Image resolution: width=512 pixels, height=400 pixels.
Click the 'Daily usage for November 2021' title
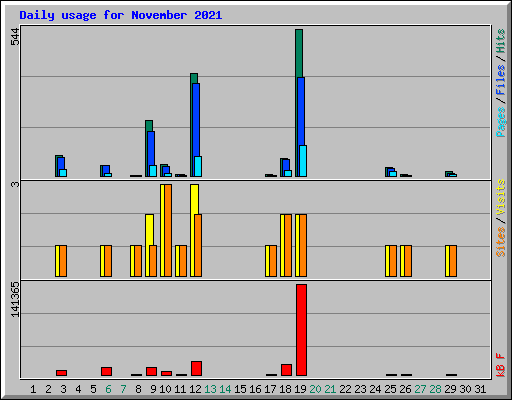coord(121,15)
